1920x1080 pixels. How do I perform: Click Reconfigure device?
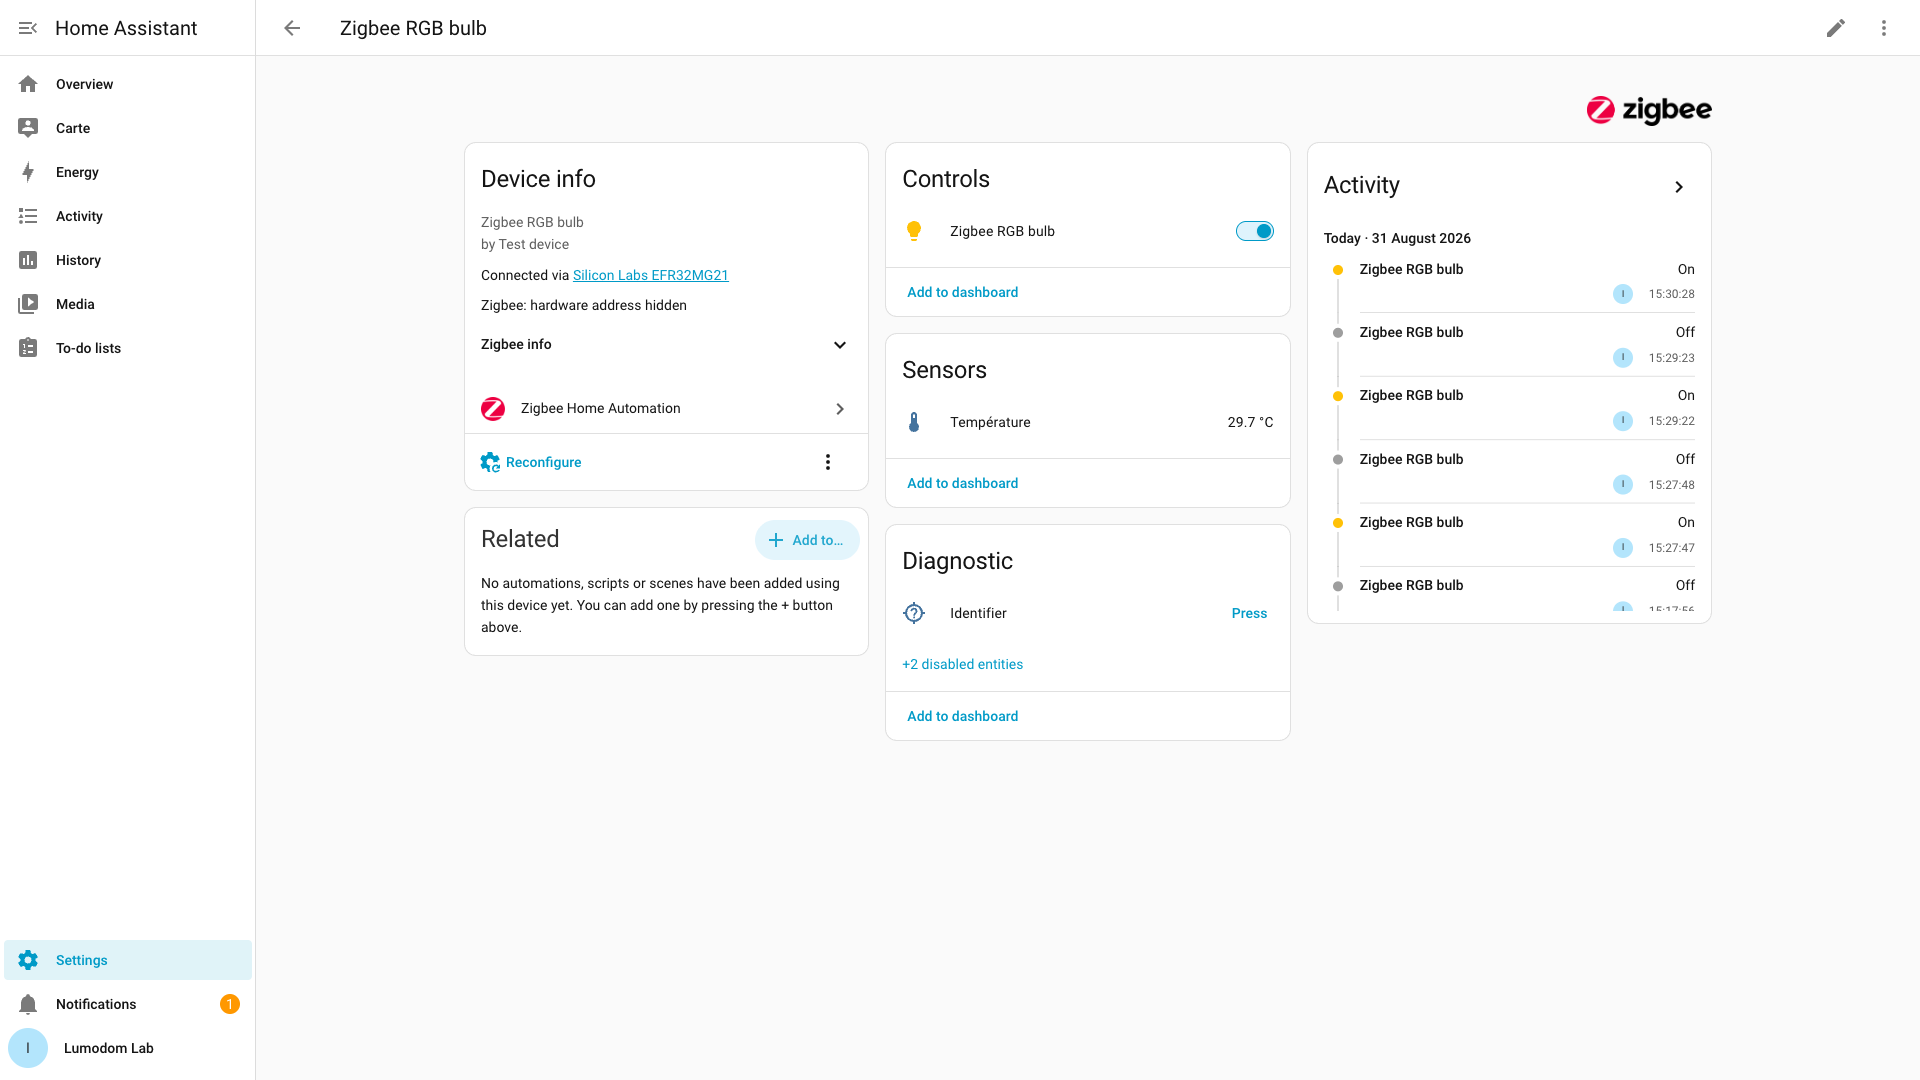(x=531, y=462)
